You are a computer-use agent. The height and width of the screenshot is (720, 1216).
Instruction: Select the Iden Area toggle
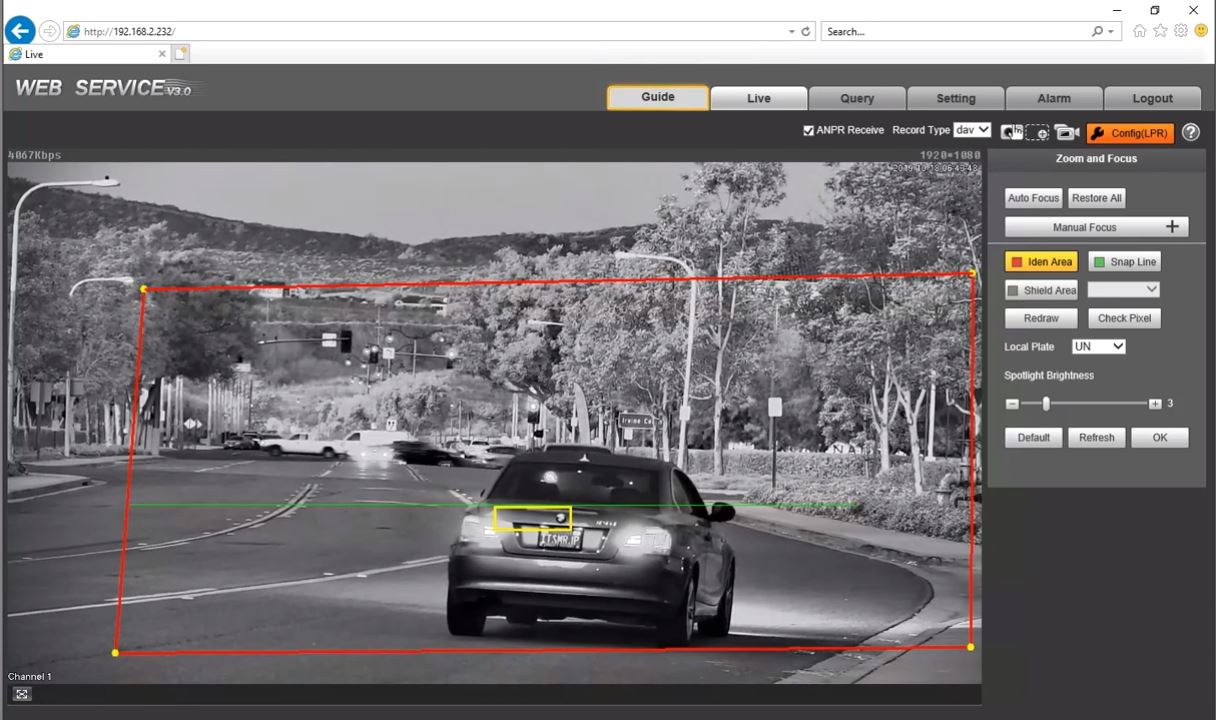1041,262
